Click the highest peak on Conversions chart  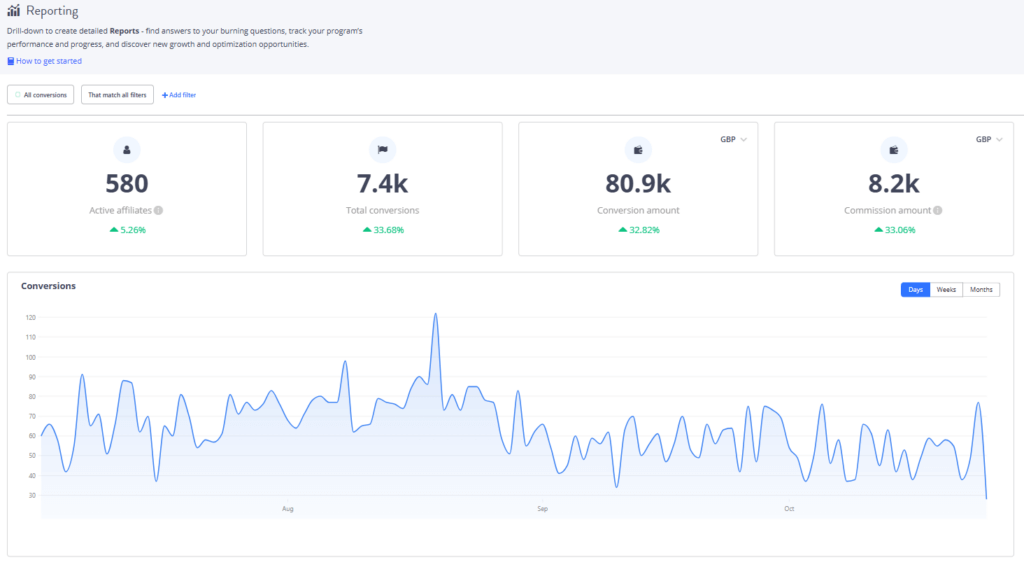[x=435, y=314]
